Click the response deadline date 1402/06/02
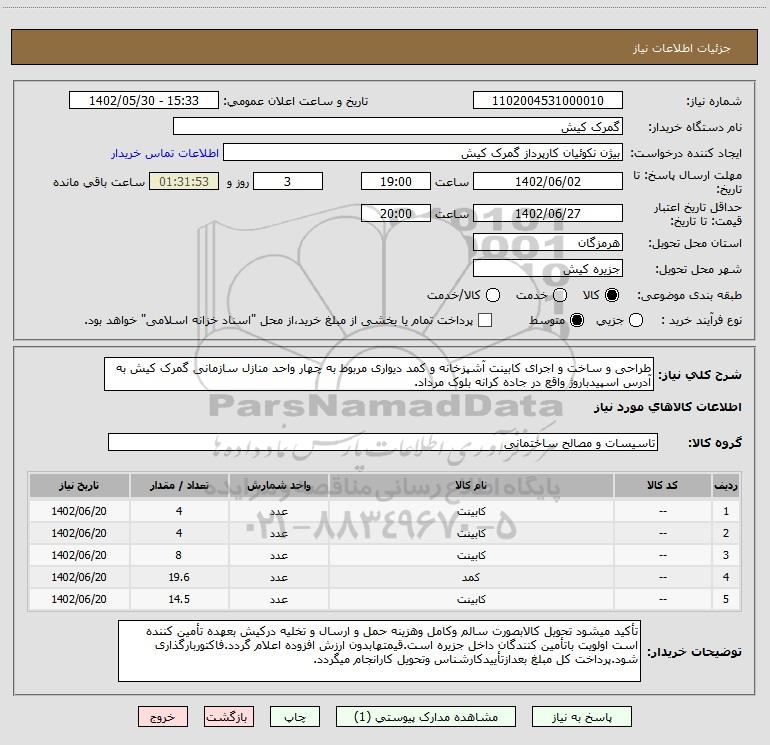The image size is (770, 745). point(548,181)
